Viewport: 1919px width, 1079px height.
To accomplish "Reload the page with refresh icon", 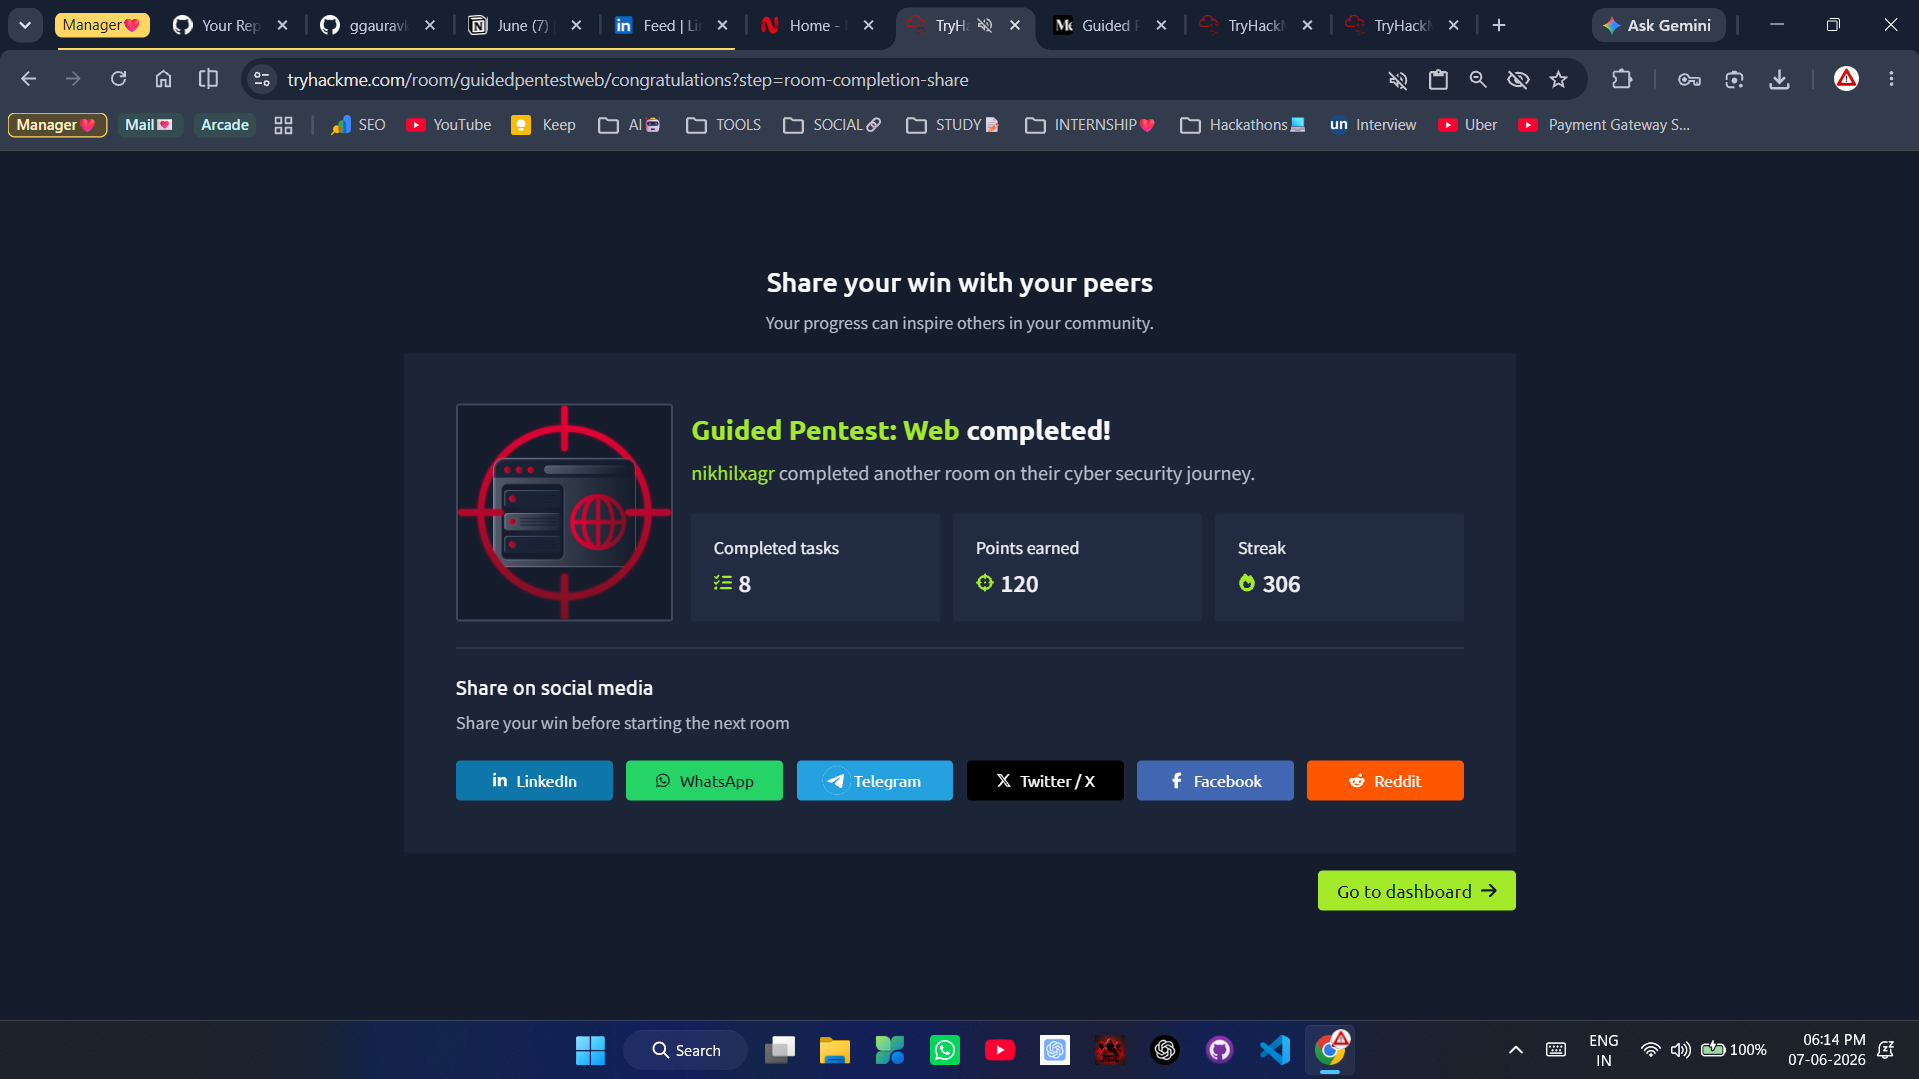I will click(x=118, y=79).
